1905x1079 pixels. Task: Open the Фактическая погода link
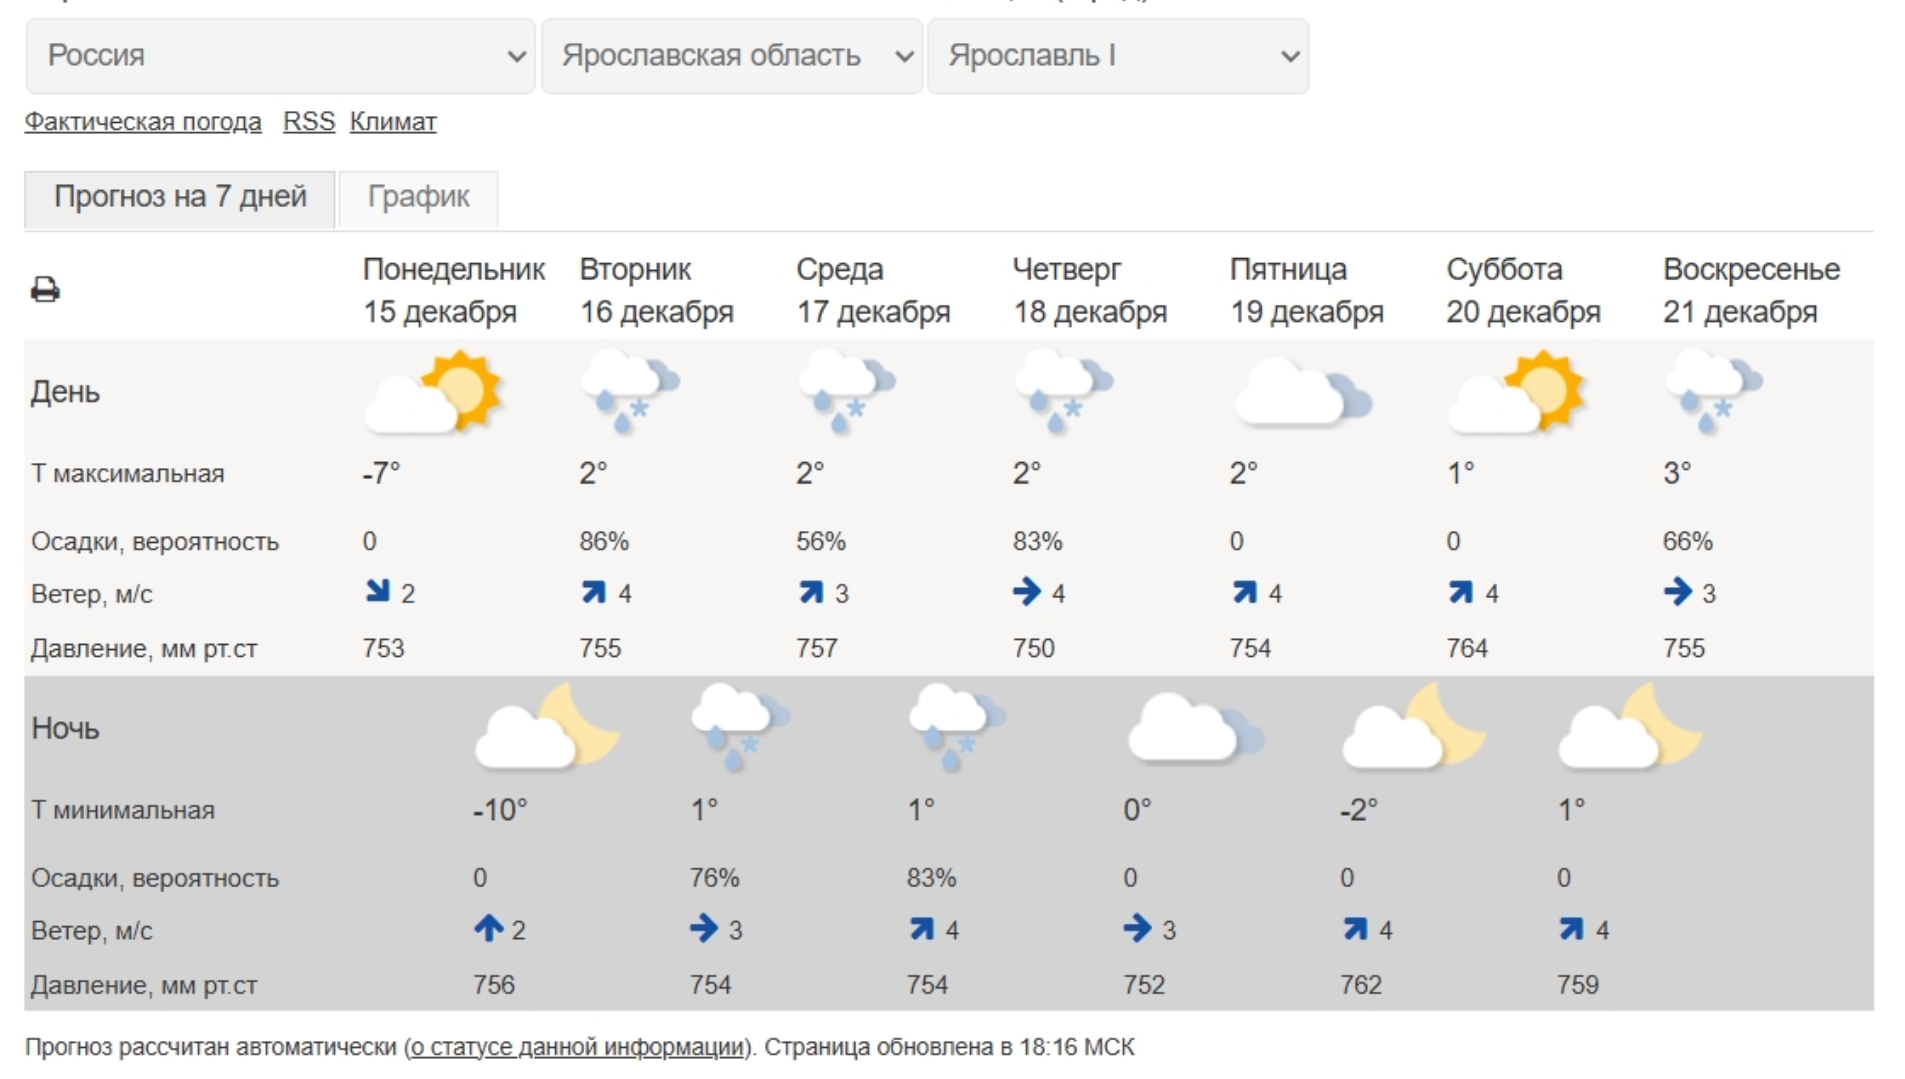[x=143, y=122]
